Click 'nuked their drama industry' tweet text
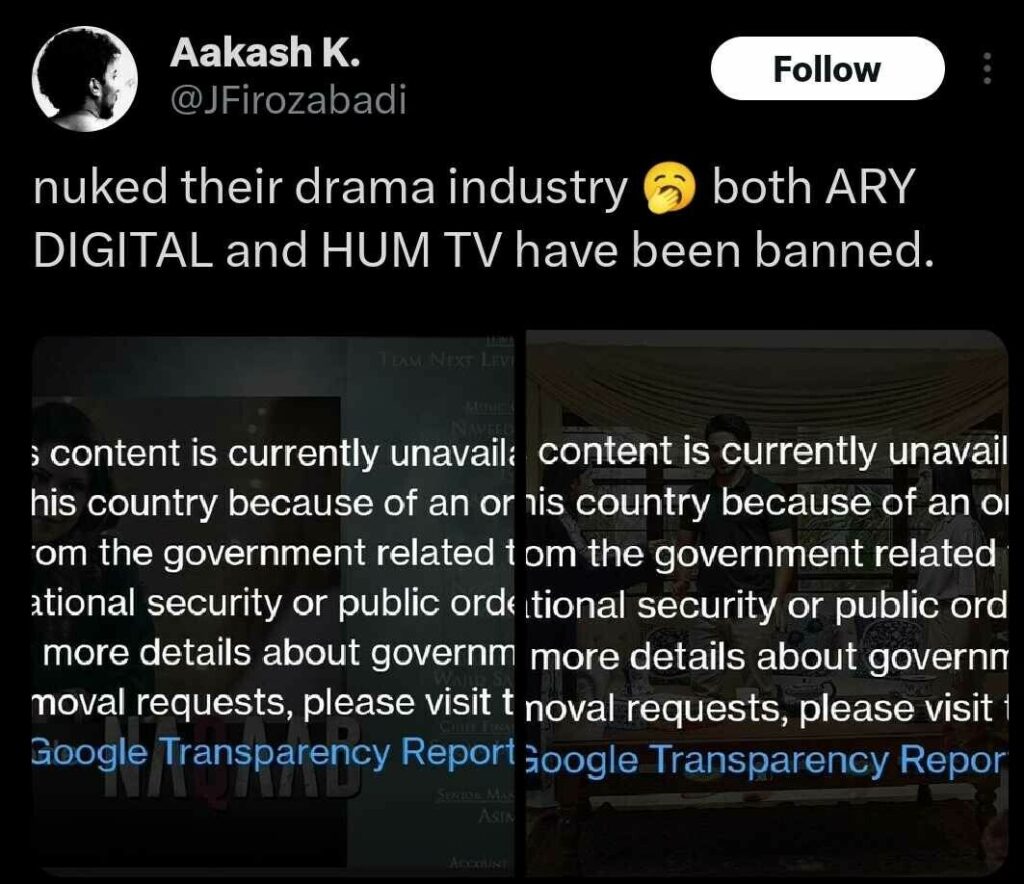Image resolution: width=1024 pixels, height=884 pixels. point(330,189)
